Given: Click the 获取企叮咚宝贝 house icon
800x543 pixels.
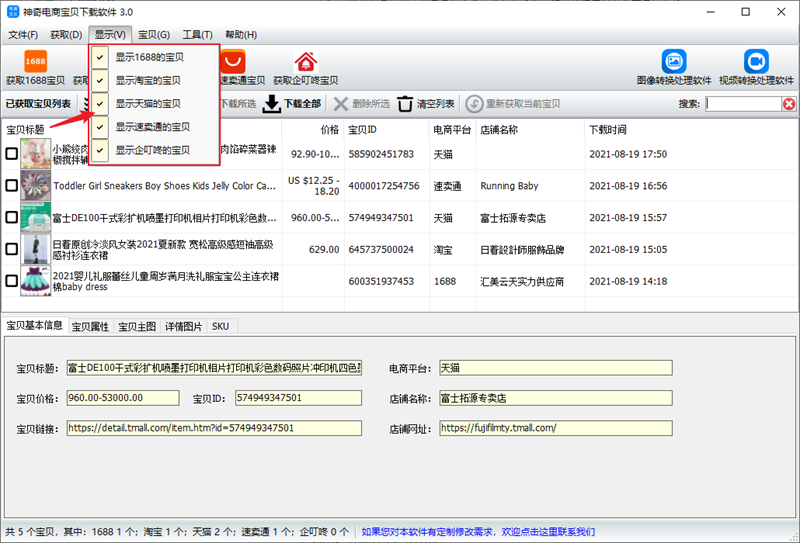Looking at the screenshot, I should pyautogui.click(x=306, y=61).
